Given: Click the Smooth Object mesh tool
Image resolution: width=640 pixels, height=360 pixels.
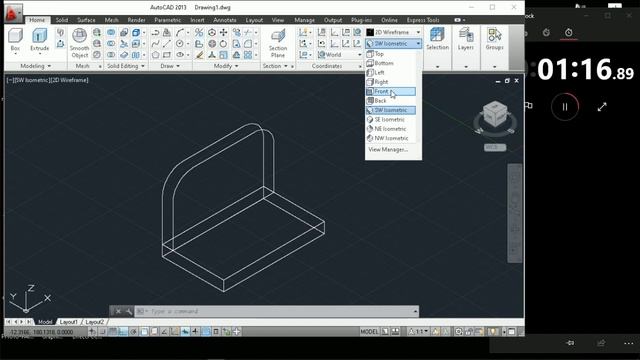Looking at the screenshot, I should tap(79, 43).
